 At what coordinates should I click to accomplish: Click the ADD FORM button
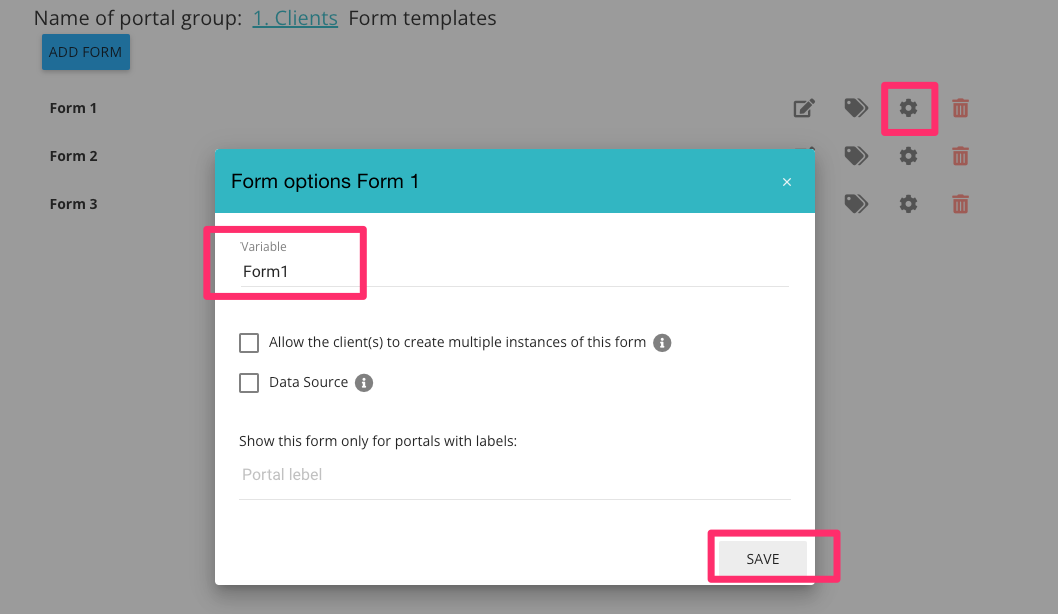click(86, 52)
